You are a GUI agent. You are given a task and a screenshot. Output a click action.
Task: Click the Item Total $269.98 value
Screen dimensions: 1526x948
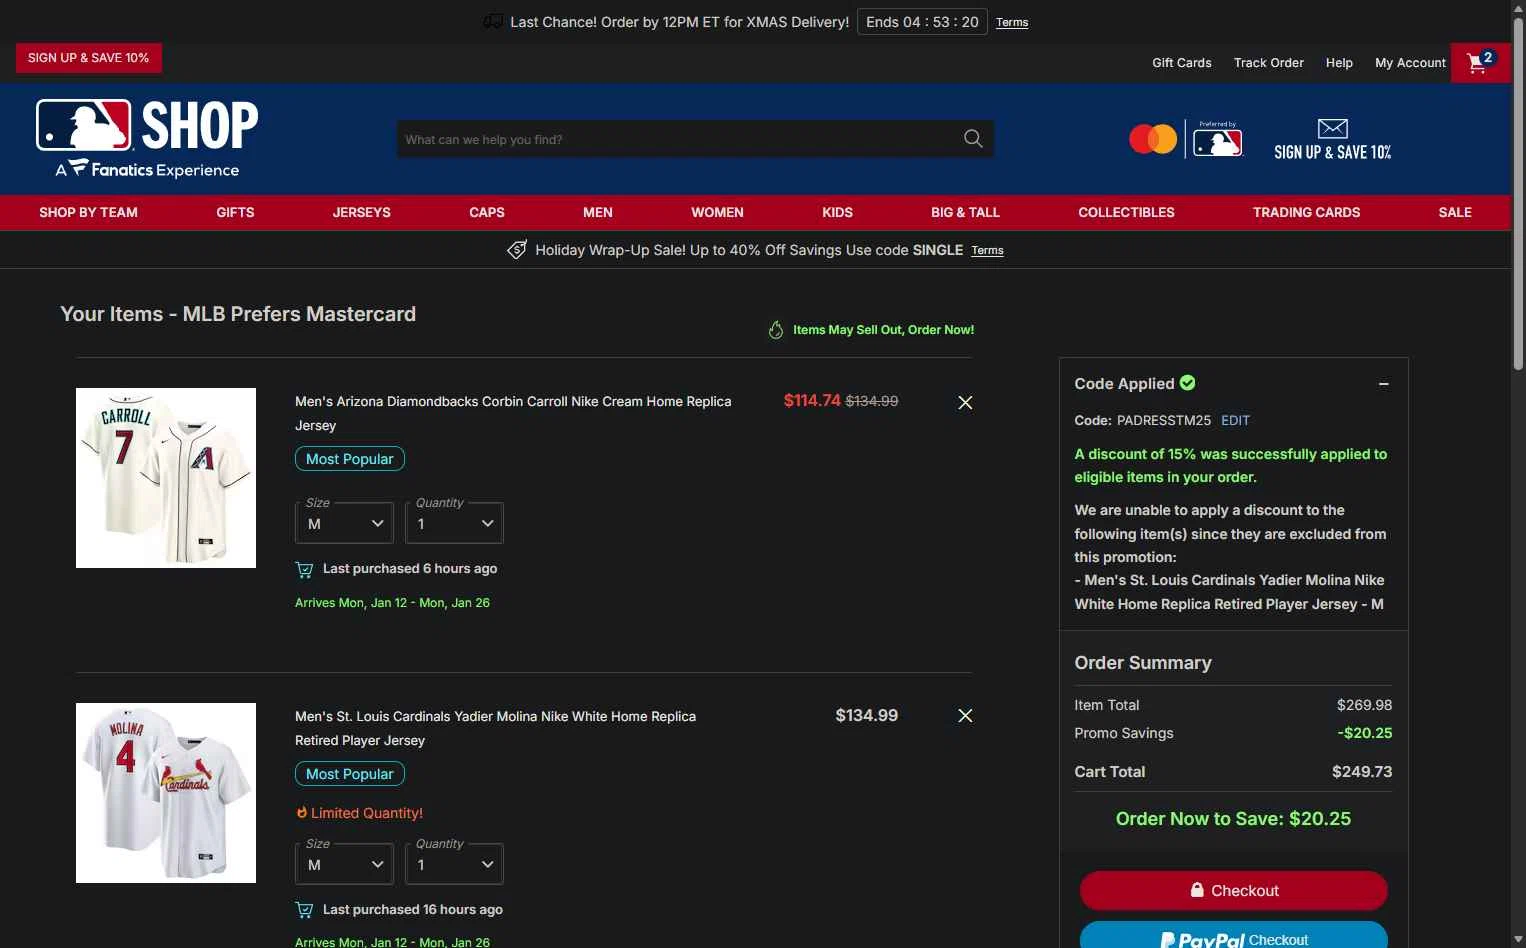point(1364,705)
